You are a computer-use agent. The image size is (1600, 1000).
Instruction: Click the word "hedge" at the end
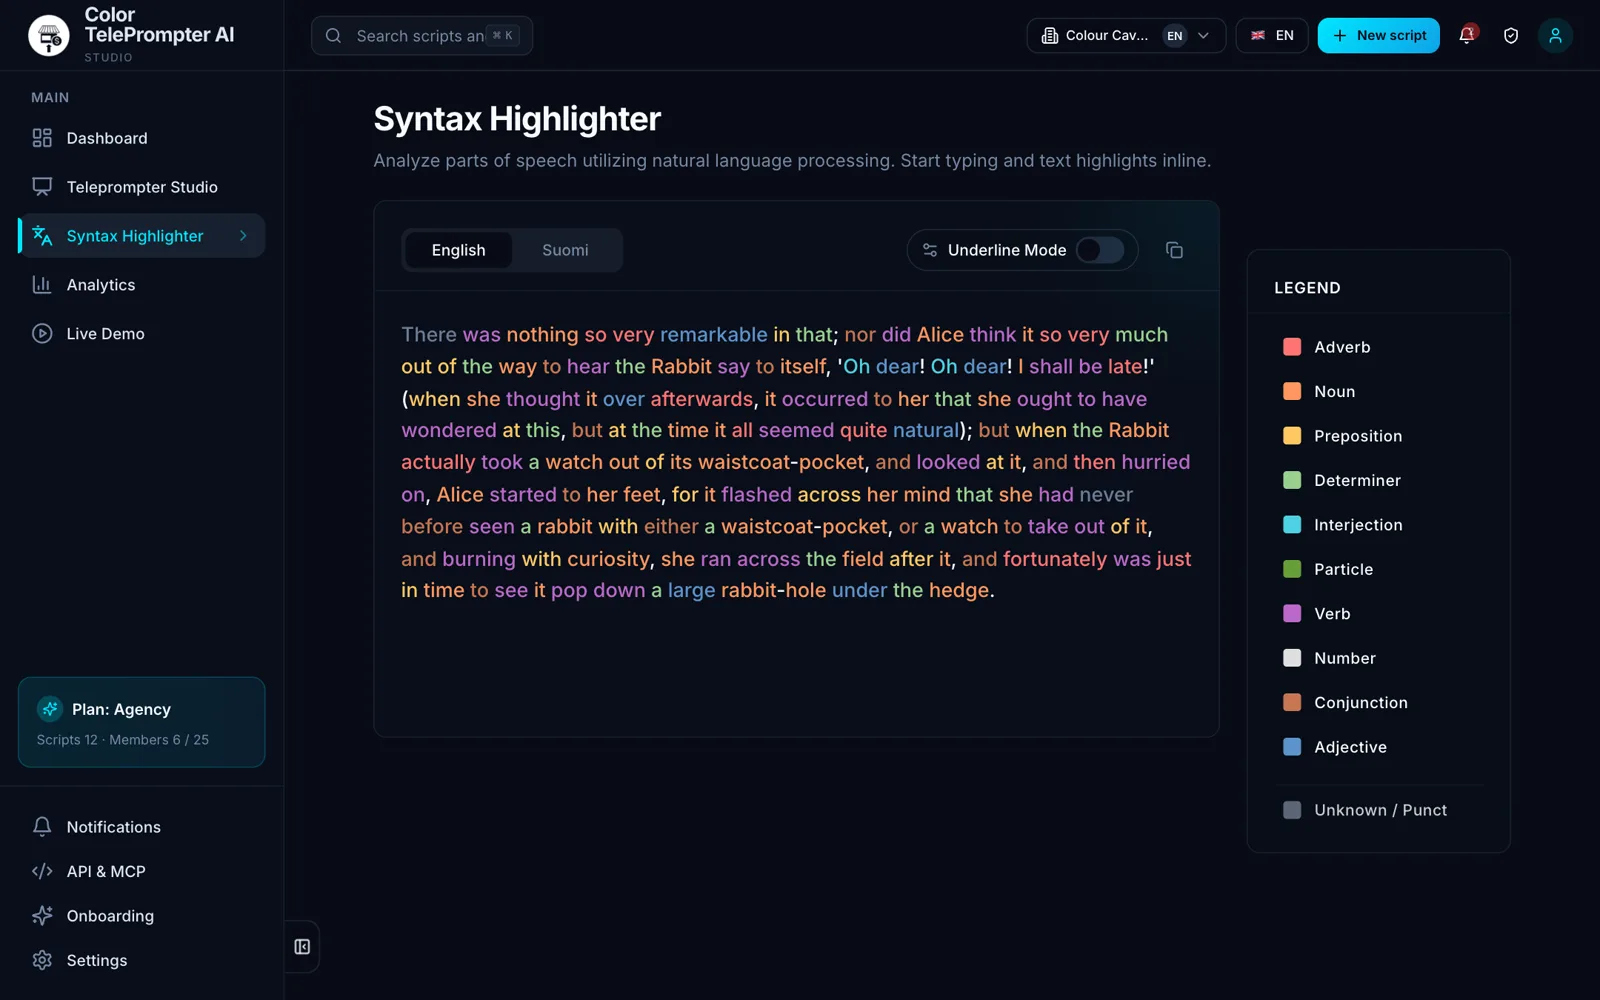click(959, 591)
